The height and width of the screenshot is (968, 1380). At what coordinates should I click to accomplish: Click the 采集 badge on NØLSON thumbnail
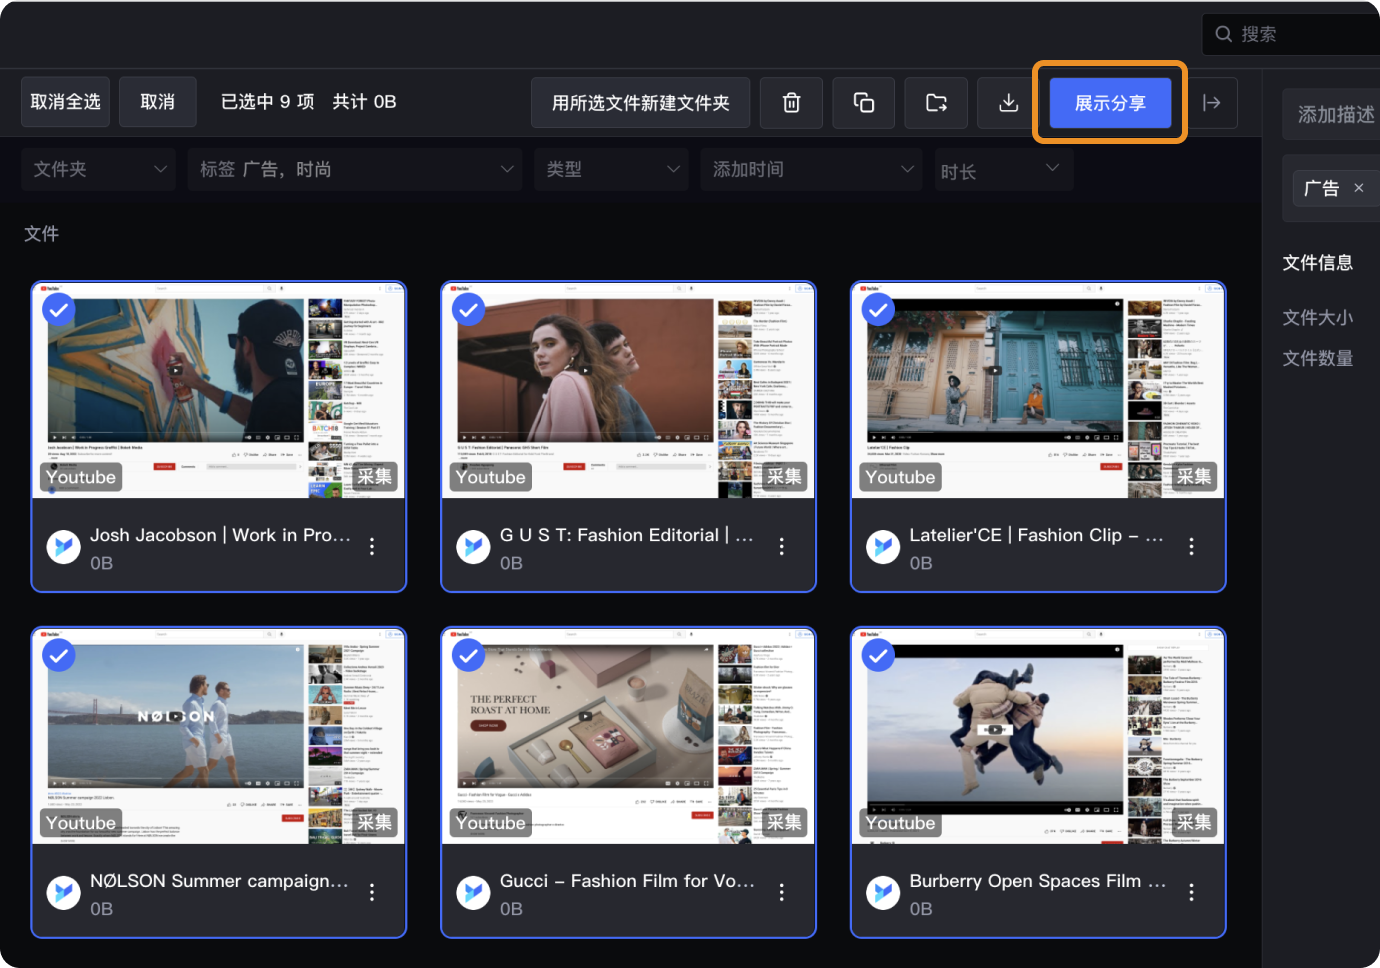375,823
